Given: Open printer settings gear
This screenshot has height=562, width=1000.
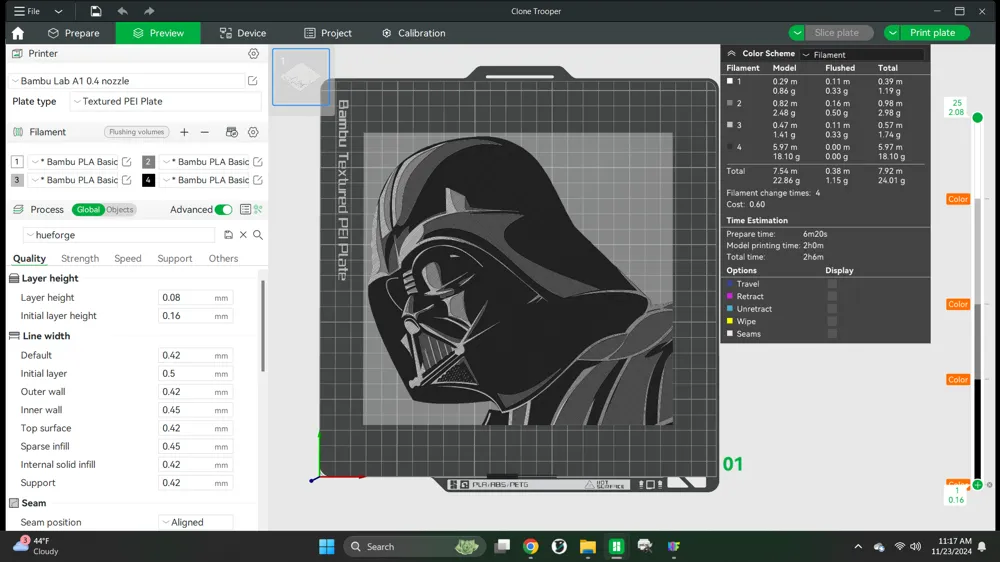Looking at the screenshot, I should 253,54.
